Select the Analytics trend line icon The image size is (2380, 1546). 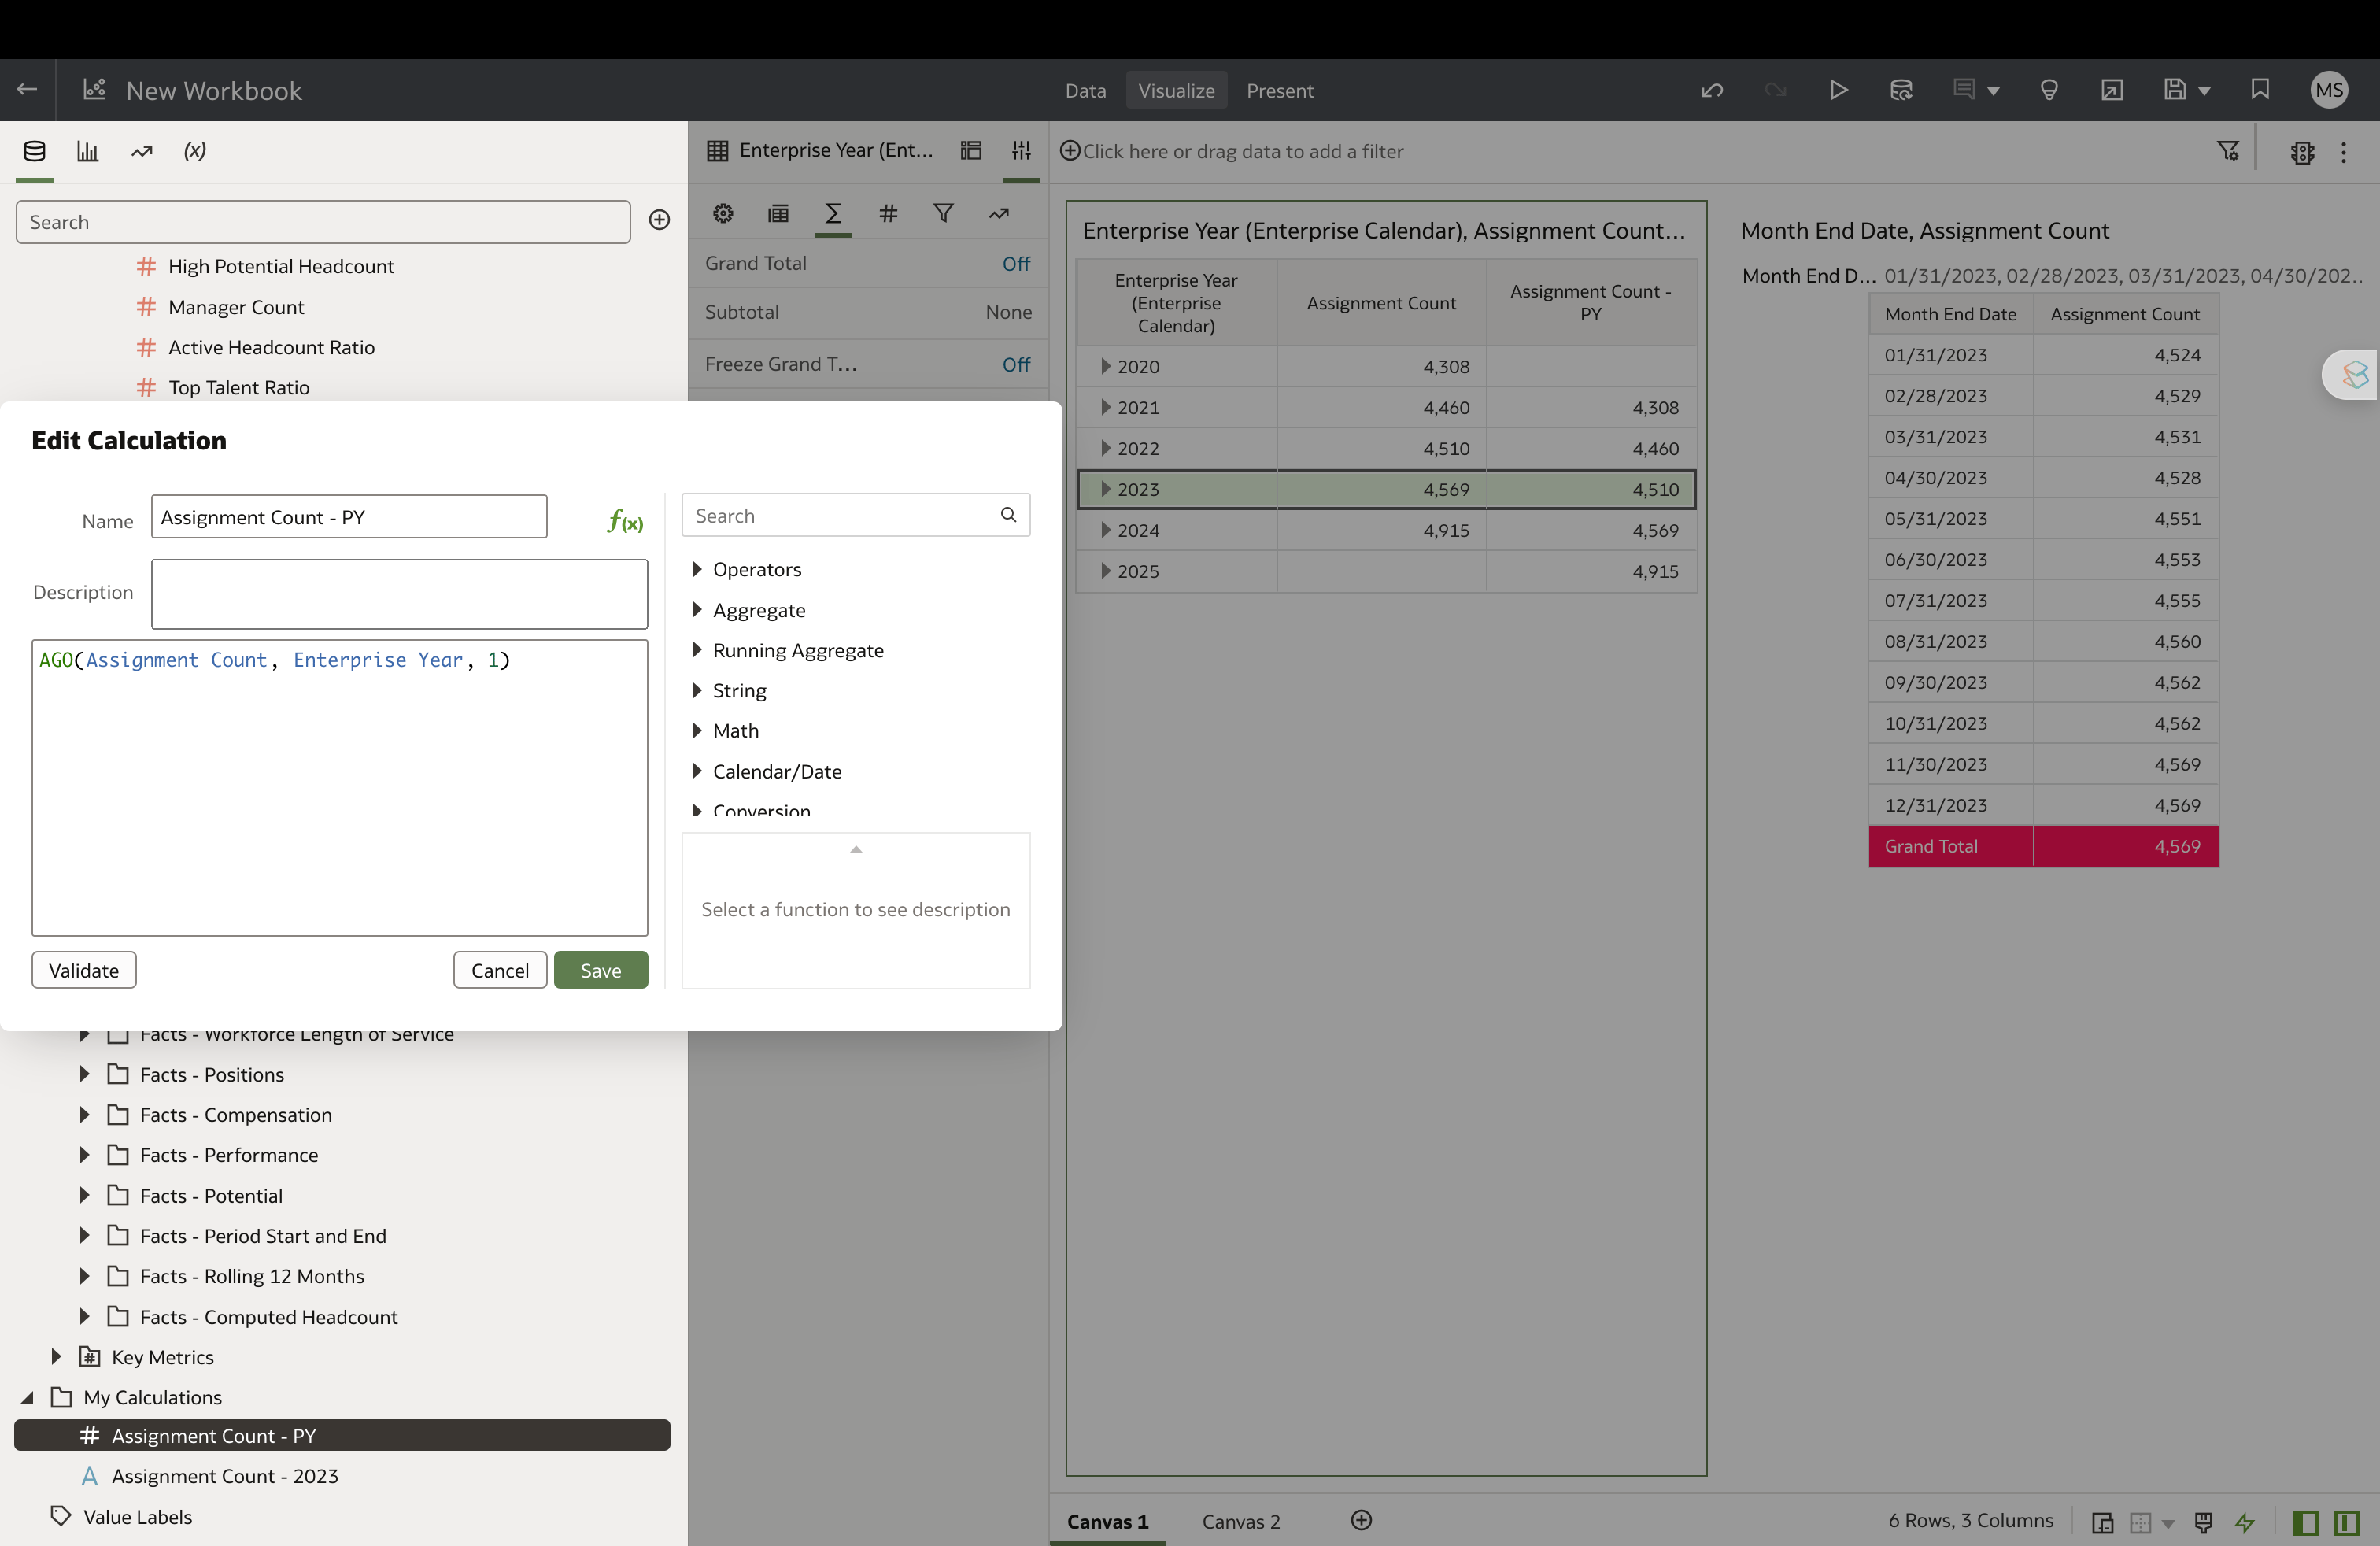[142, 151]
